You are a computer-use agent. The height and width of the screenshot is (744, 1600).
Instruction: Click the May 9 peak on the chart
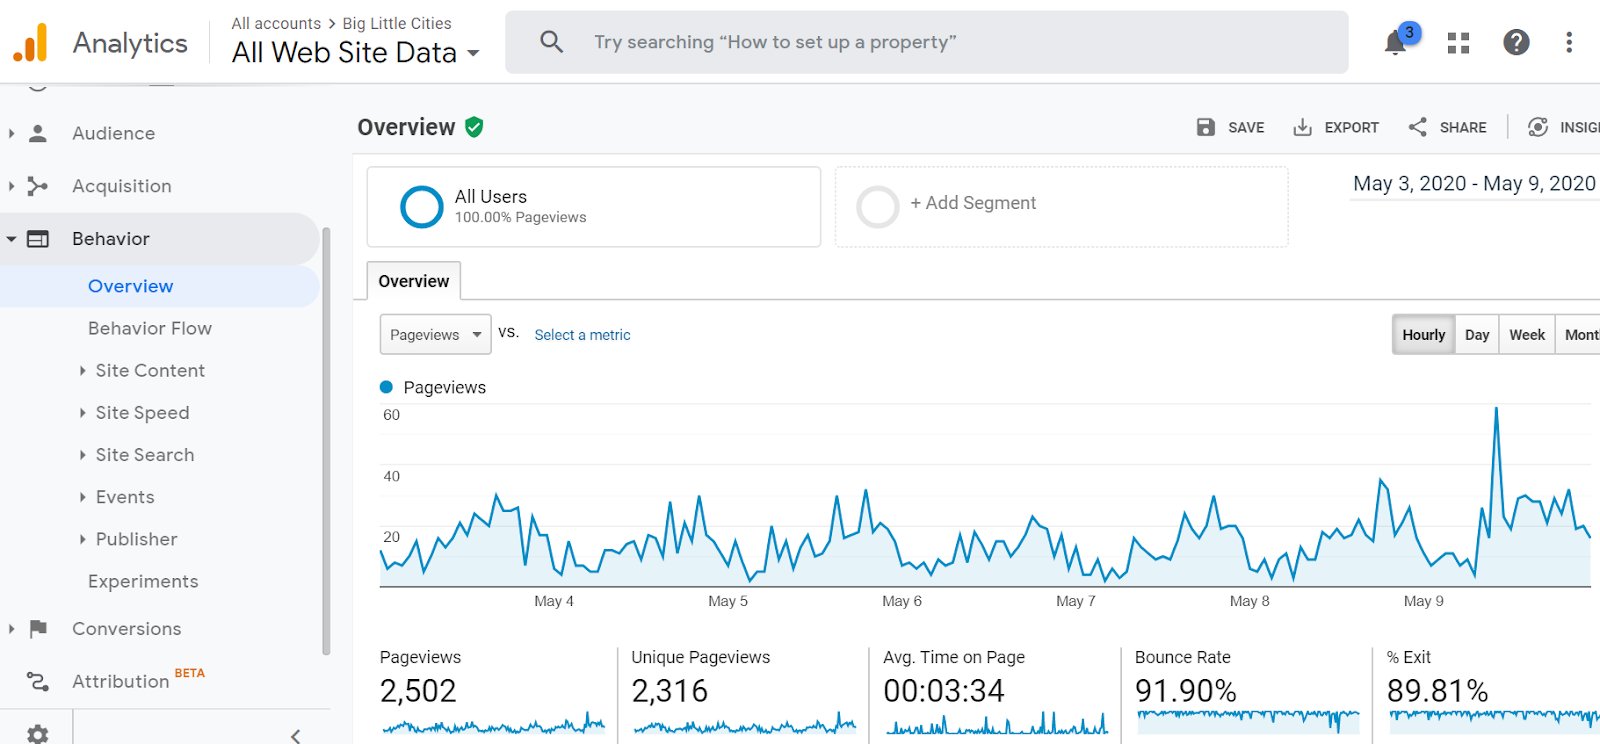coord(1496,409)
